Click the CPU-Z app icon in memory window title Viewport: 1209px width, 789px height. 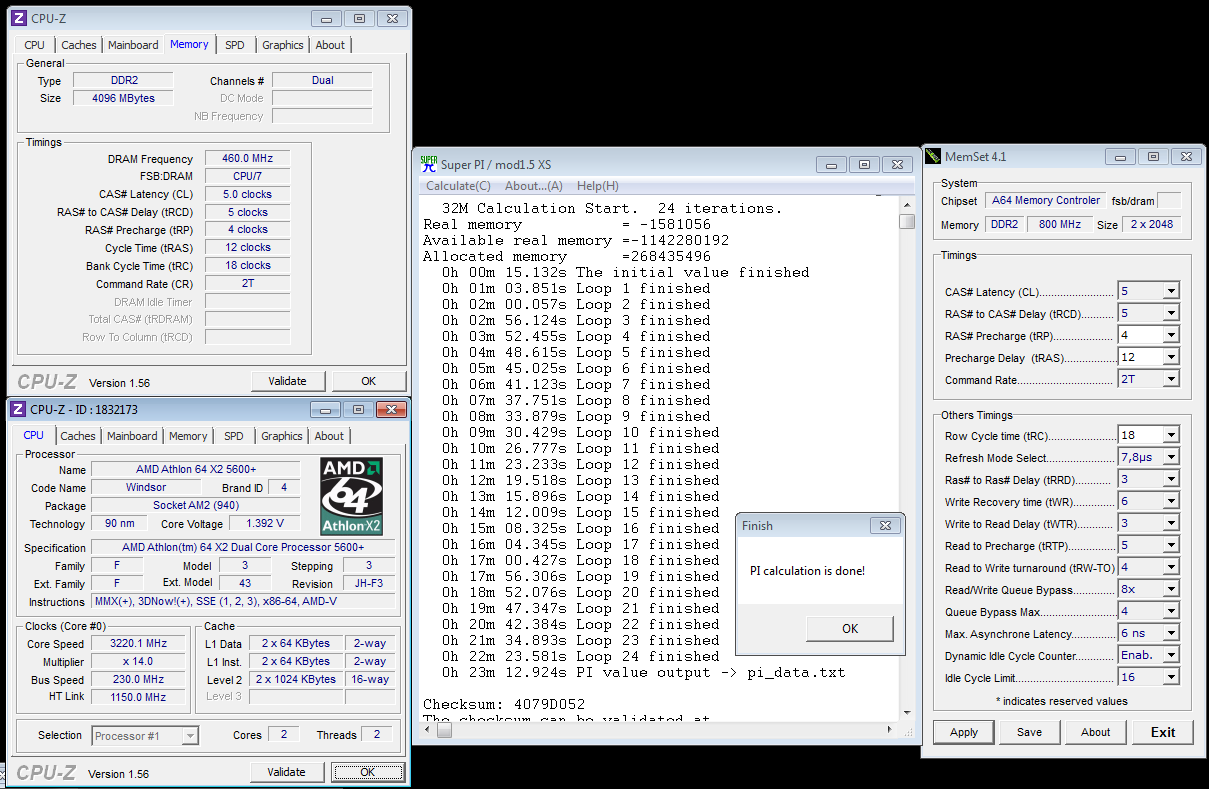(19, 18)
